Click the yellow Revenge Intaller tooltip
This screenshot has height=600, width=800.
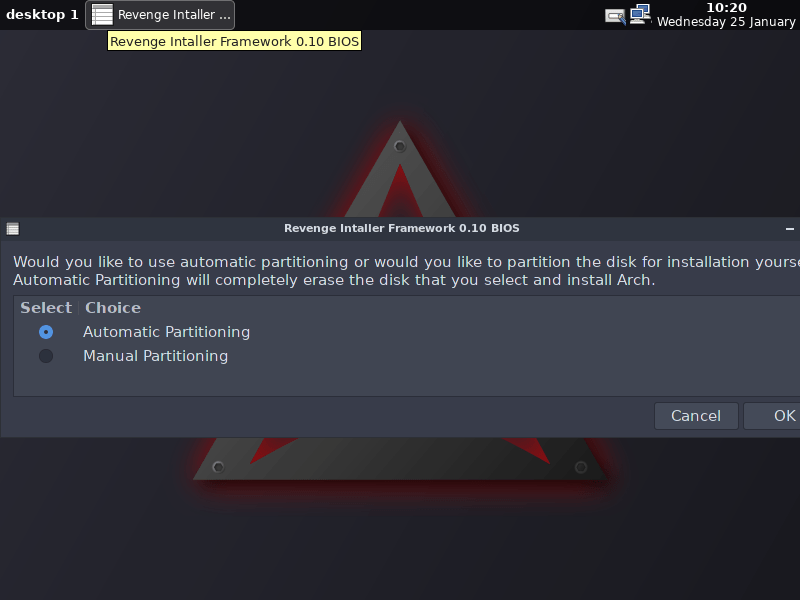(234, 41)
